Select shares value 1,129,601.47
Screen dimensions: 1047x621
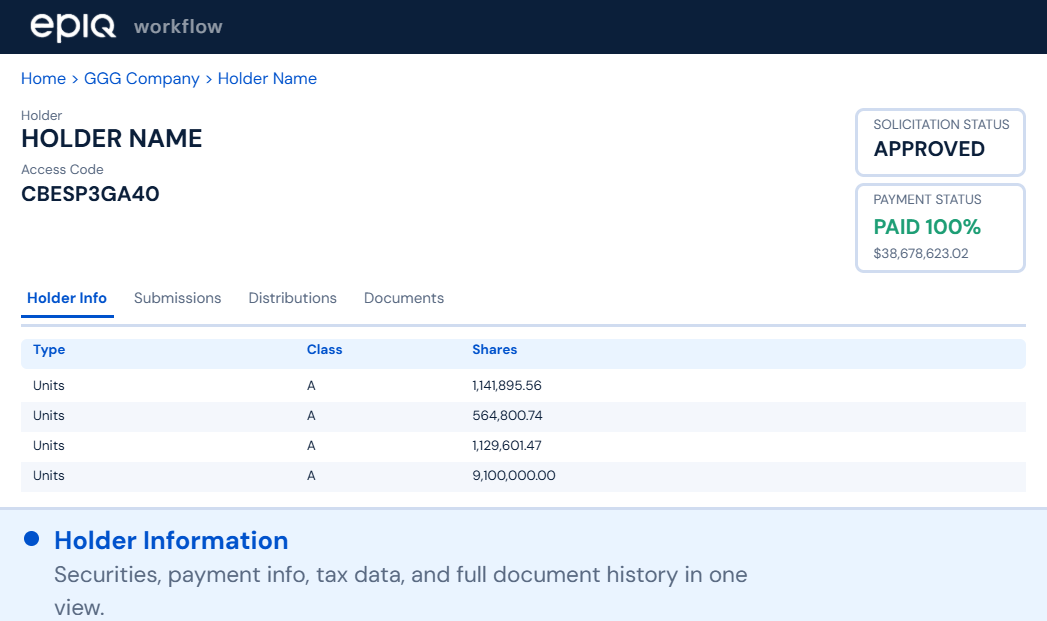coord(507,445)
